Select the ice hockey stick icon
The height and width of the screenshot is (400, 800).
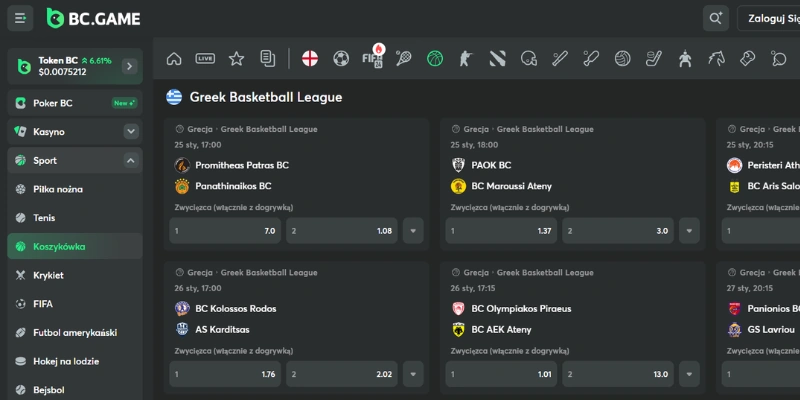[x=654, y=59]
